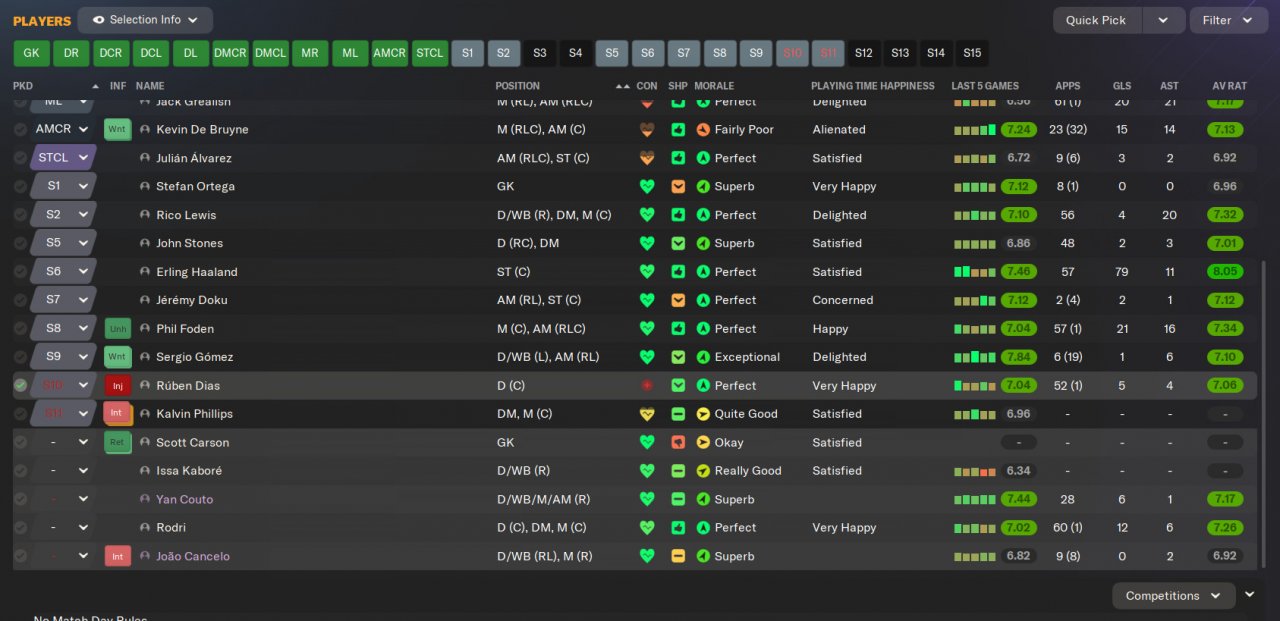This screenshot has height=621, width=1280.
Task: Click the player profile icon for Erling Haaland
Action: click(145, 272)
